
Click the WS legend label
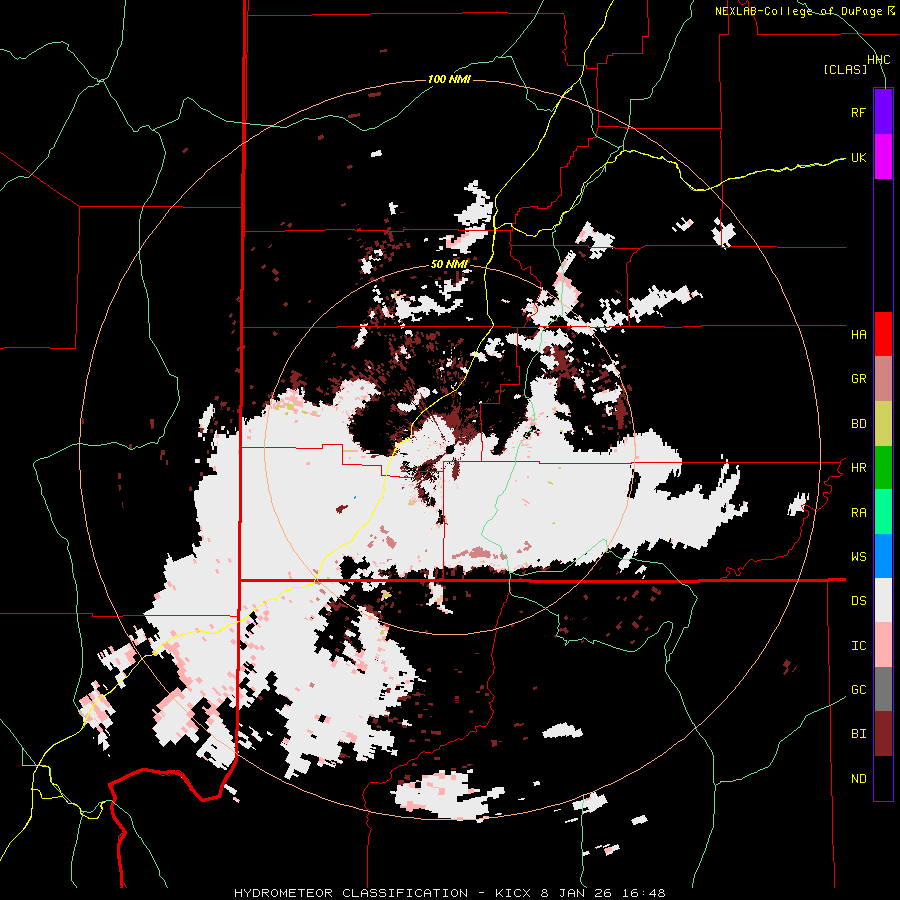coord(858,556)
